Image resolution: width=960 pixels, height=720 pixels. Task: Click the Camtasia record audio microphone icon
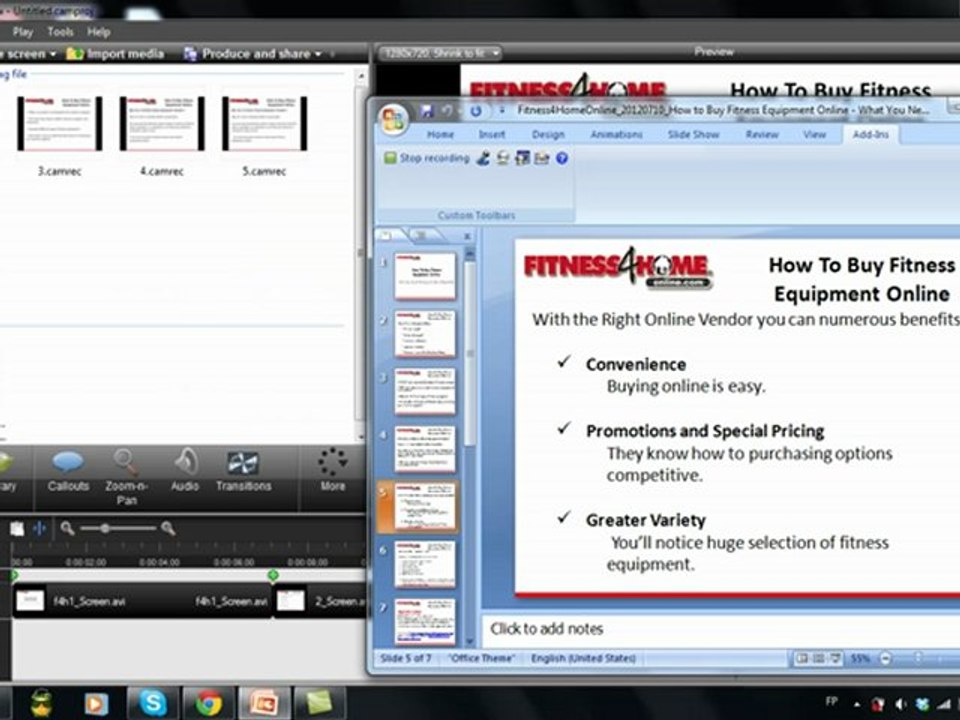pyautogui.click(x=483, y=159)
